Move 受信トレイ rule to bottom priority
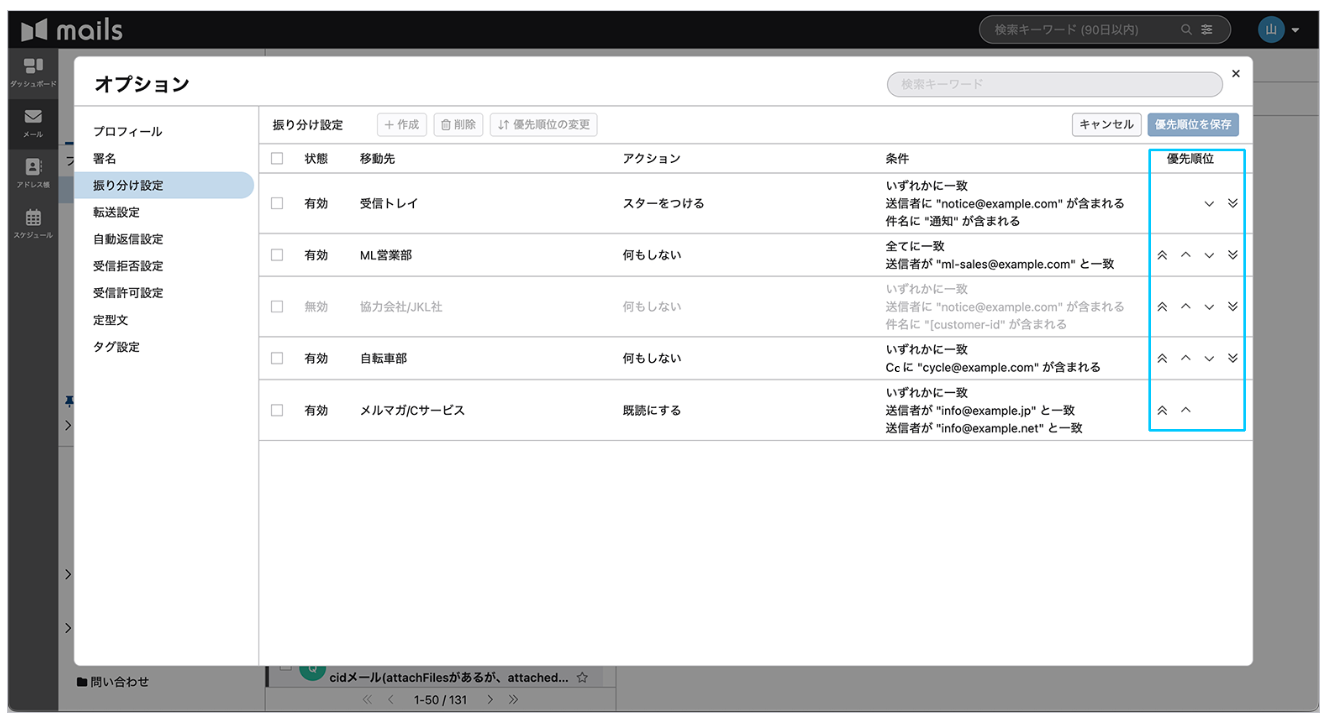 click(1232, 203)
